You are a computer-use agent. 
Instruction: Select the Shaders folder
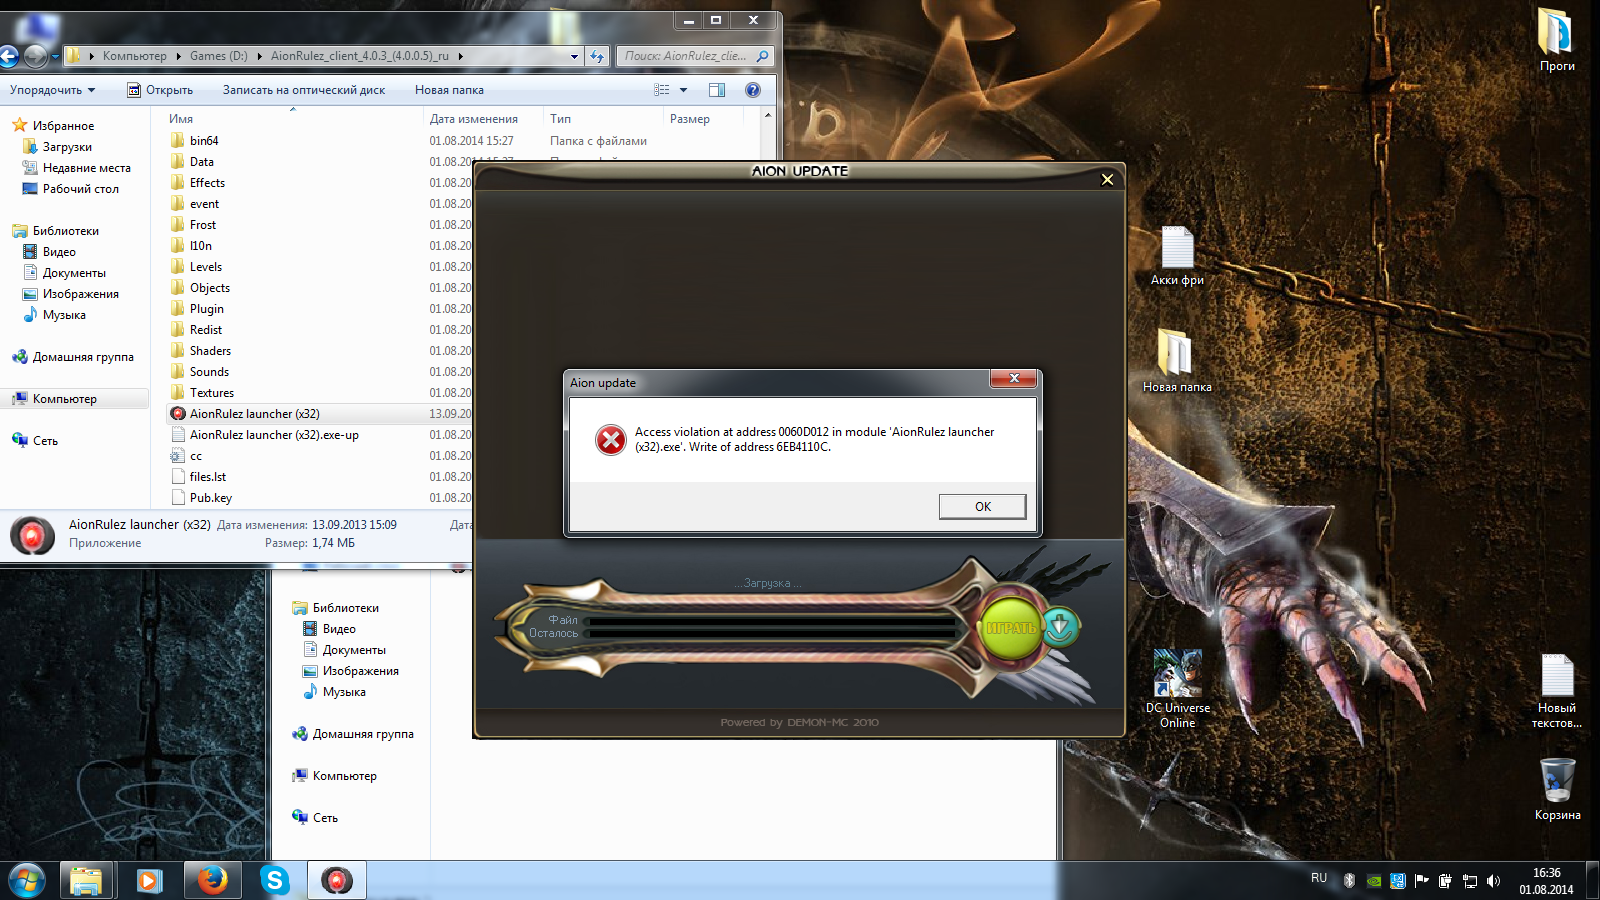[210, 351]
